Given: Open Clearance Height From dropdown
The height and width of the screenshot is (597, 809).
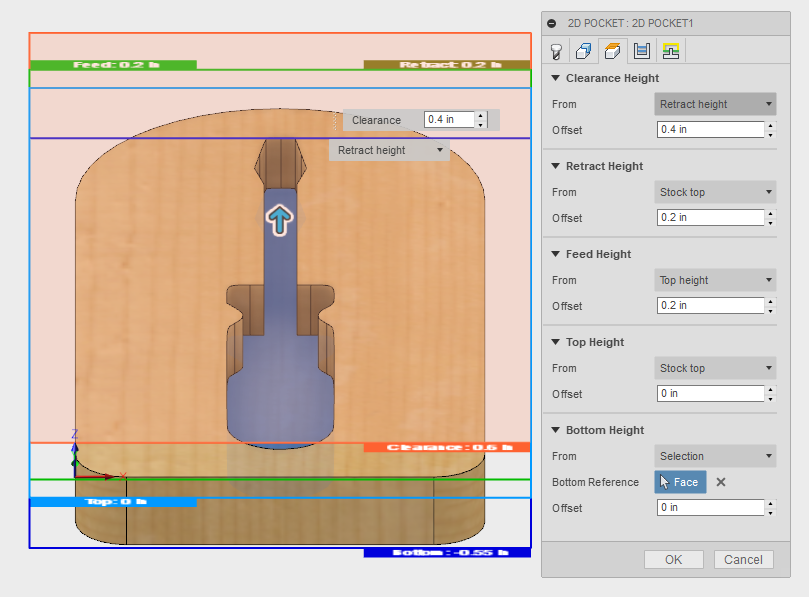Looking at the screenshot, I should 715,104.
